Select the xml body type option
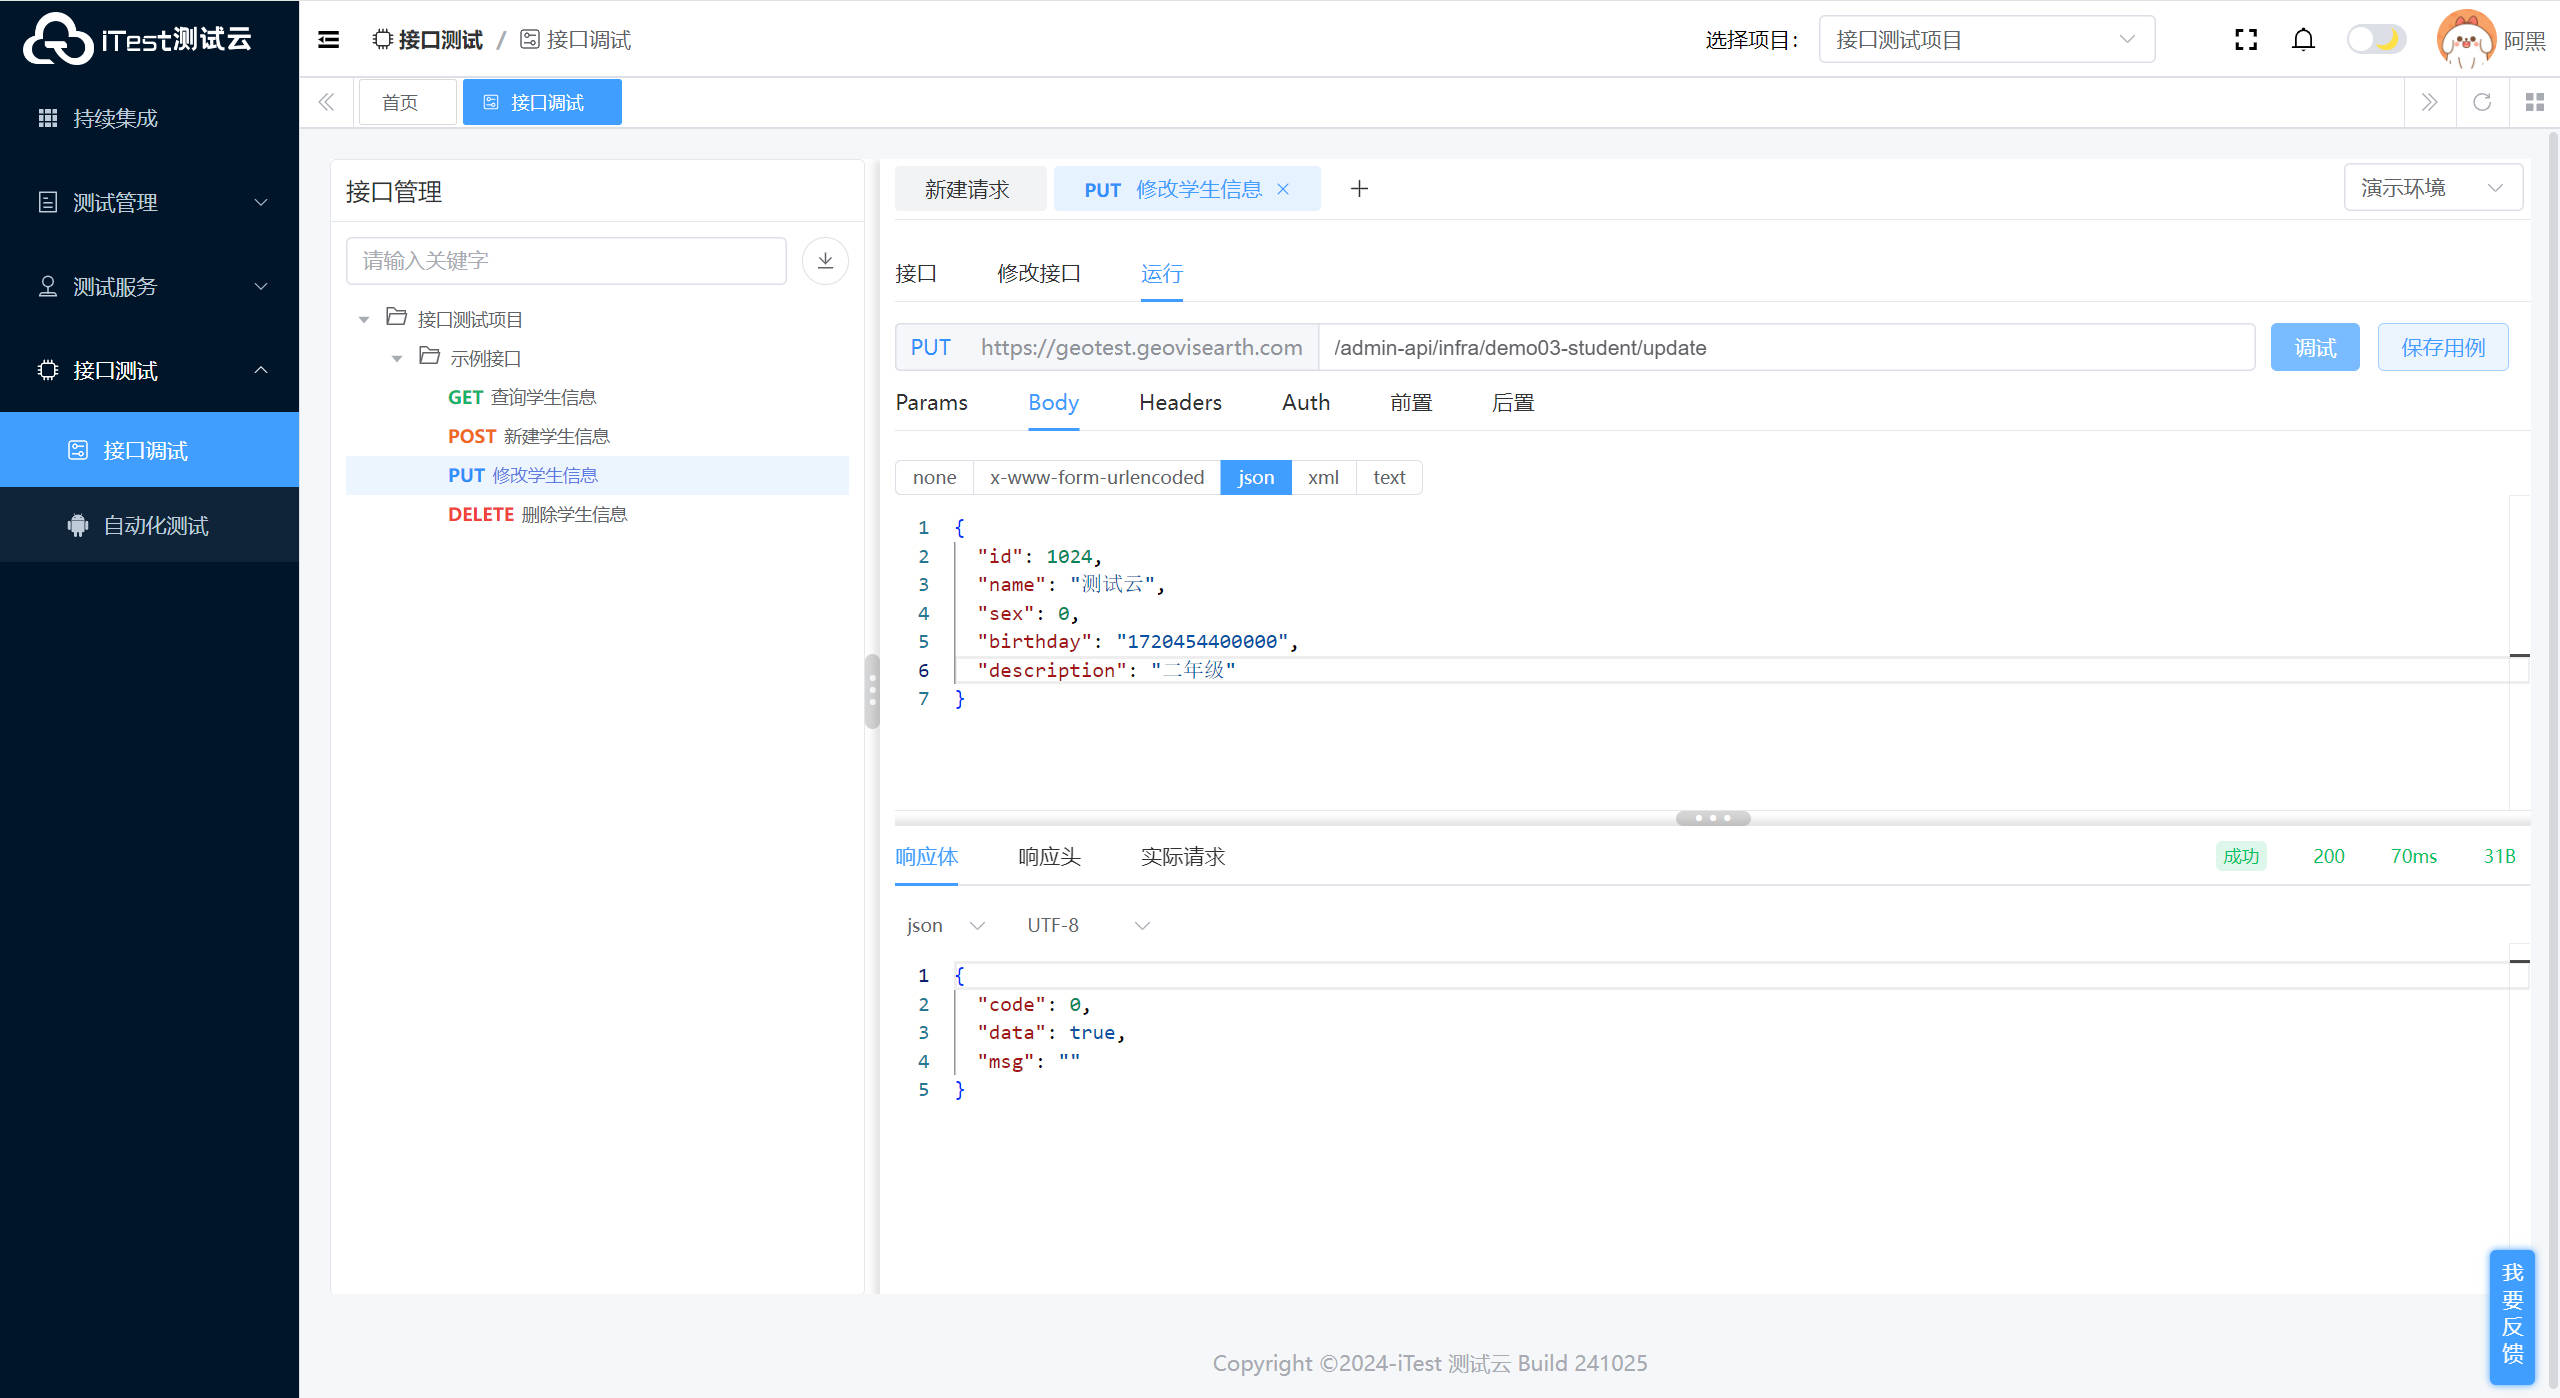2560x1398 pixels. tap(1322, 477)
